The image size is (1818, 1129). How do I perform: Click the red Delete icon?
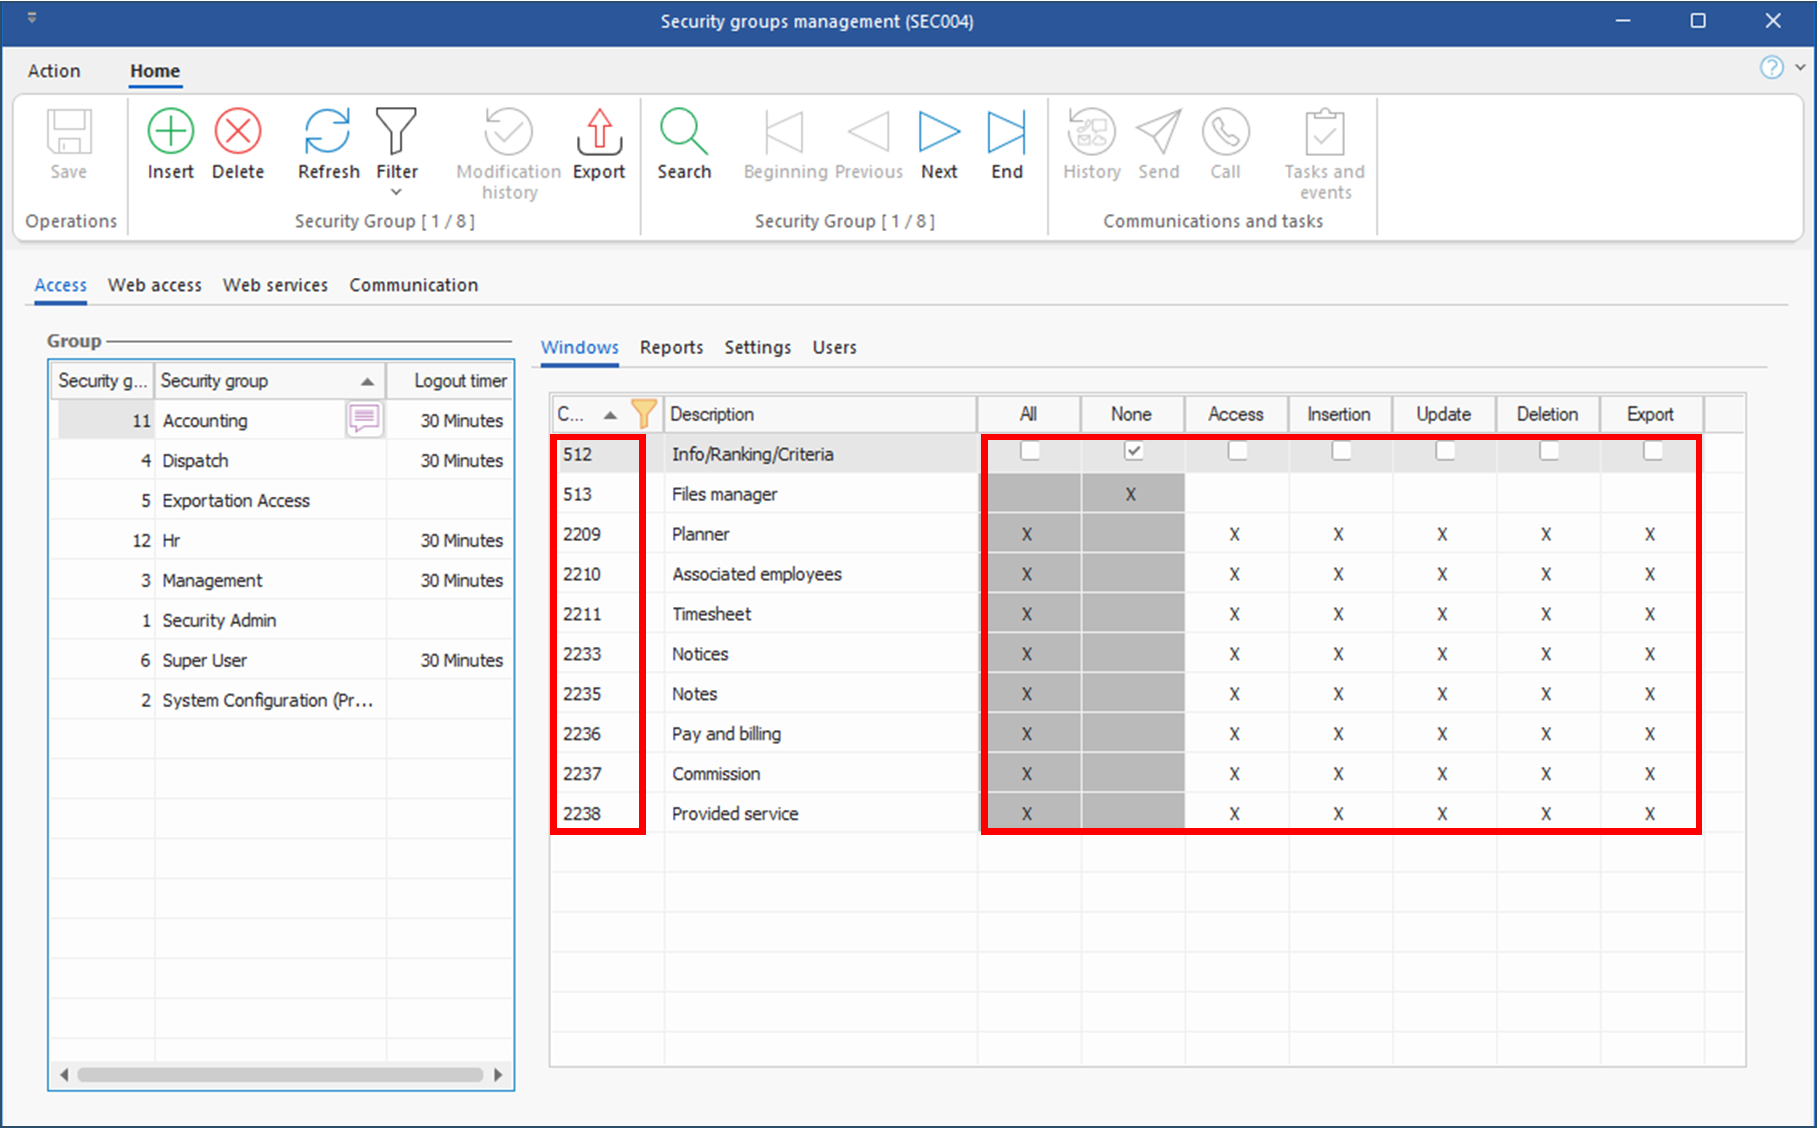pos(238,132)
